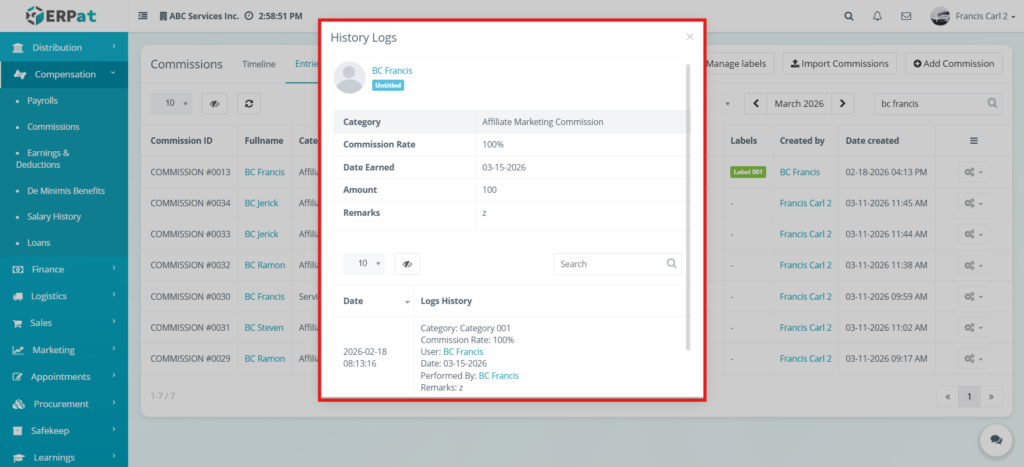The width and height of the screenshot is (1024, 467).
Task: Click the refresh button in Commissions toolbar
Action: 249,103
